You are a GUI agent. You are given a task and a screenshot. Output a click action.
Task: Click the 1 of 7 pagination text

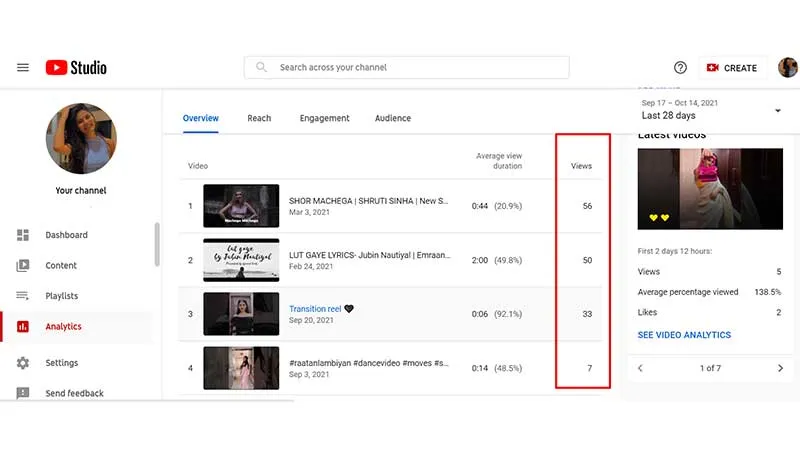tap(710, 368)
